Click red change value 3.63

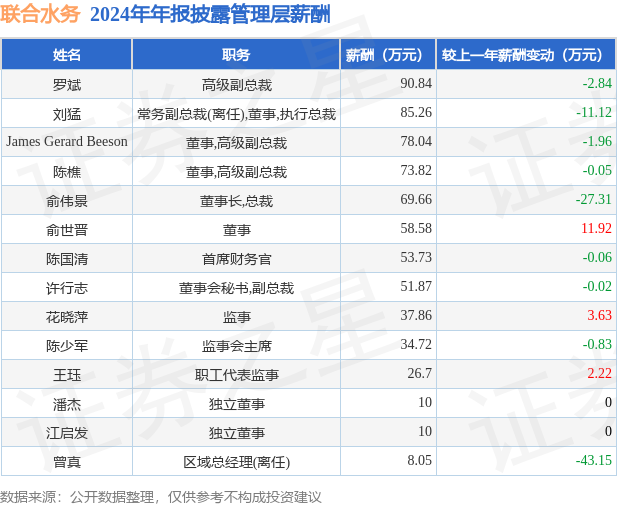tap(600, 315)
